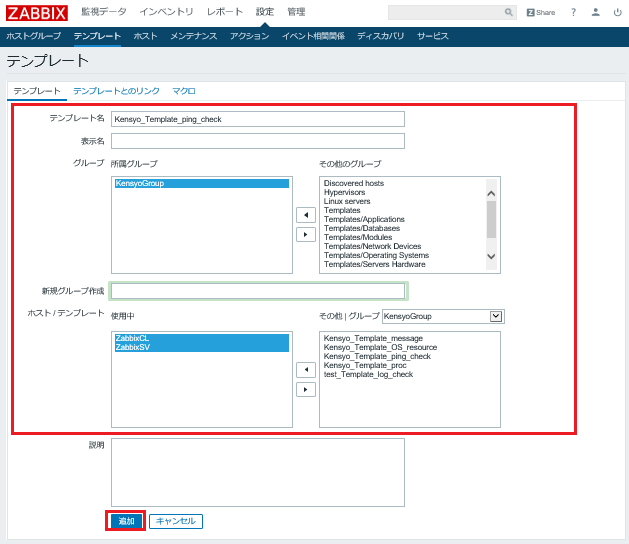This screenshot has width=629, height=544.
Task: Click the Zabbix logo
Action: 36,12
